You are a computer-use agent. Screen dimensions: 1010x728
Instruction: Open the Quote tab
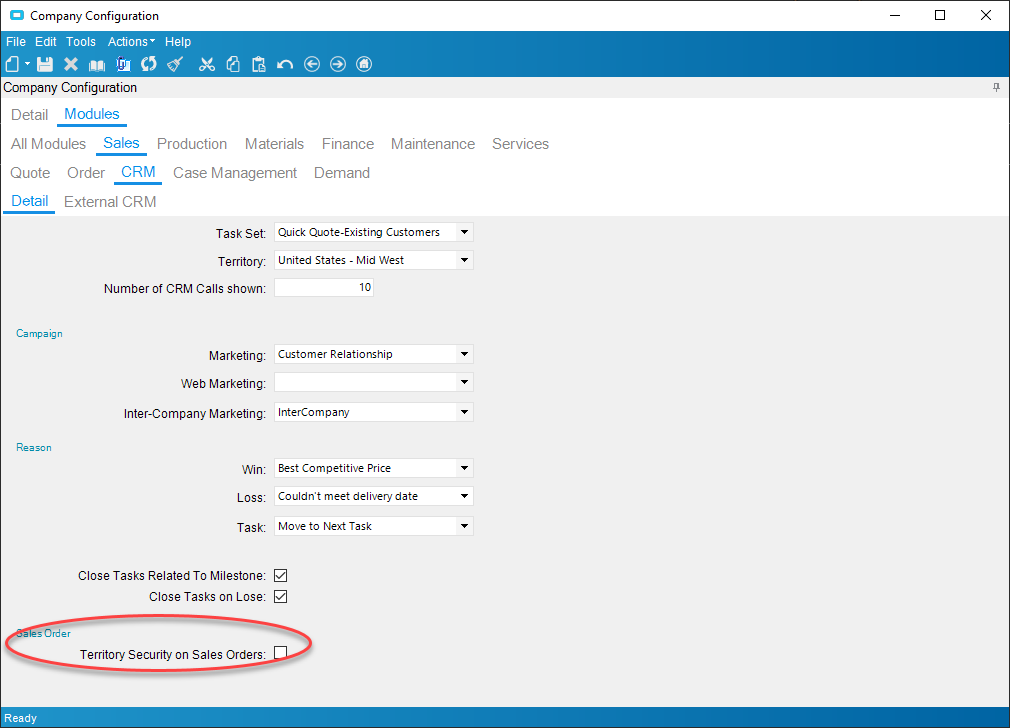tap(30, 173)
